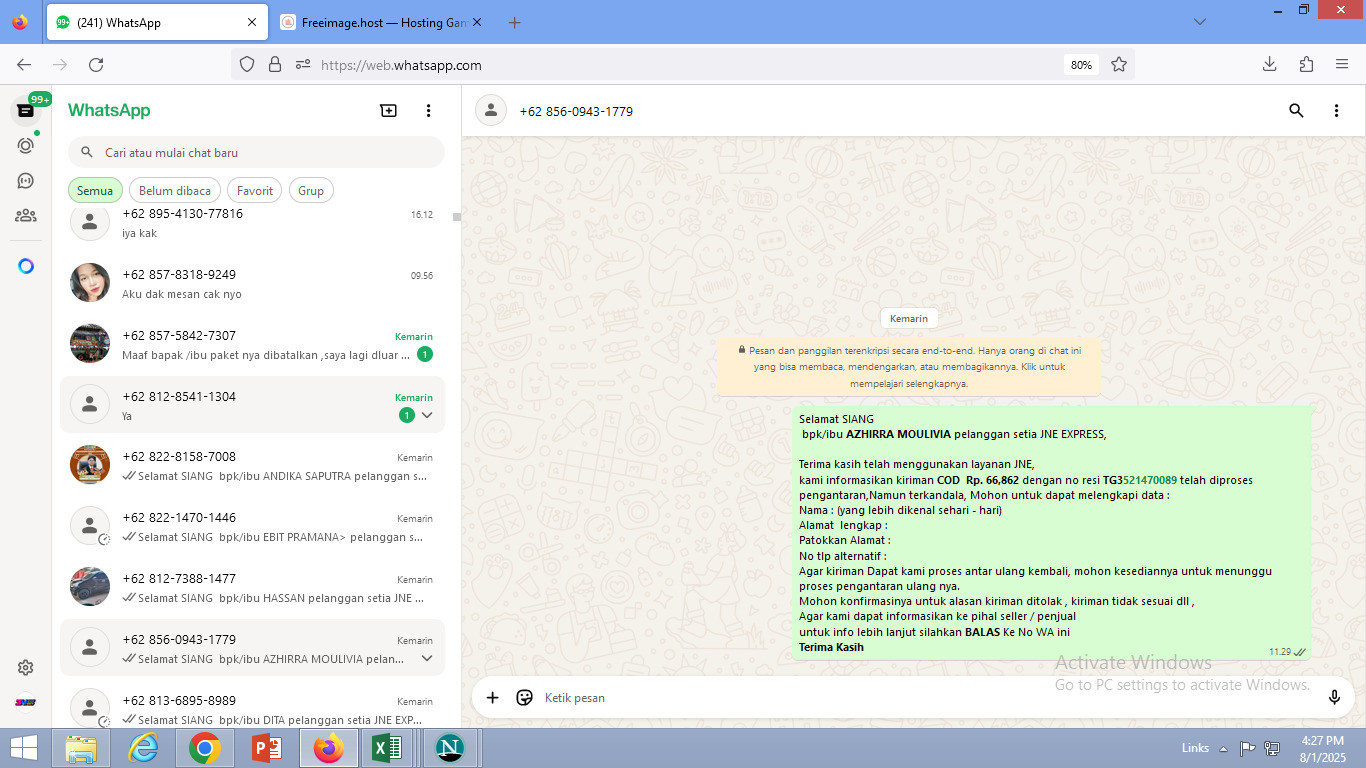The image size is (1366, 768).
Task: Open the Windows Start button
Action: coord(24,748)
